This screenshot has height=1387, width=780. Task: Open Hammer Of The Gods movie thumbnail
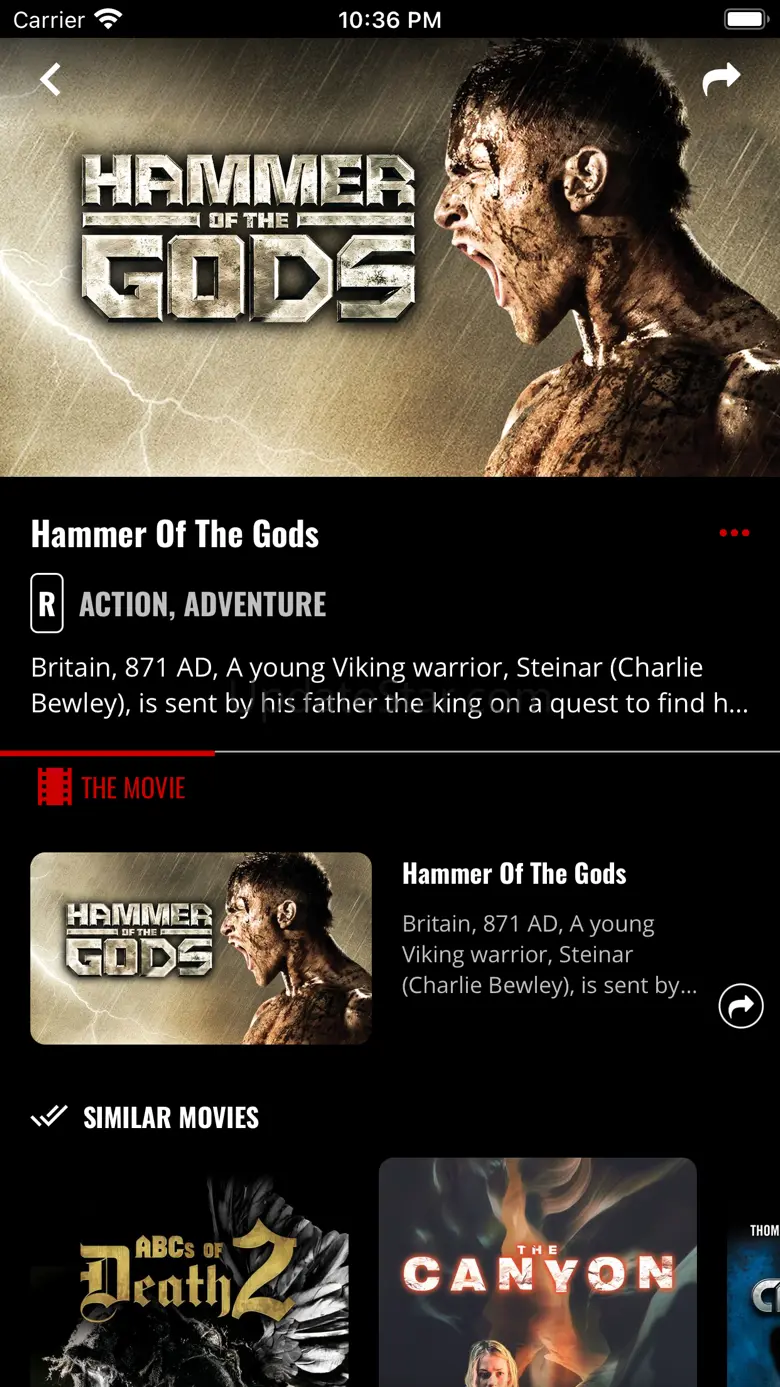pos(201,948)
